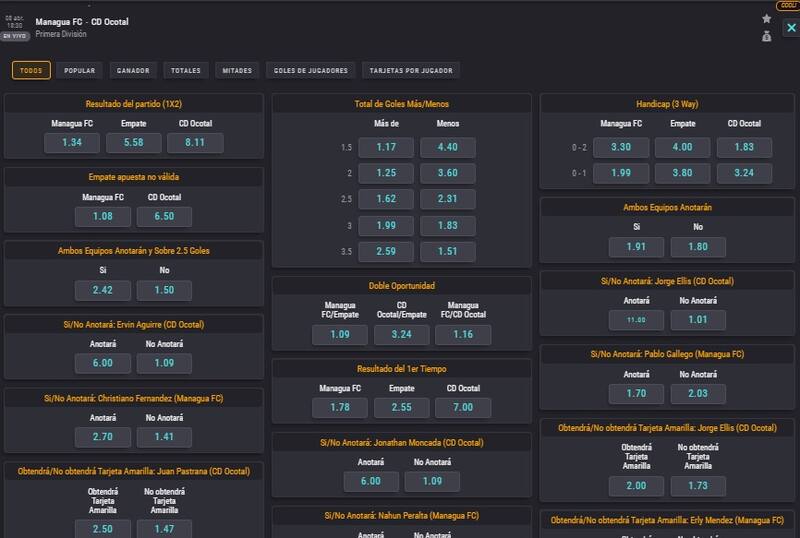Switch to the TOTALES tab
This screenshot has height=538, width=800.
tap(186, 70)
